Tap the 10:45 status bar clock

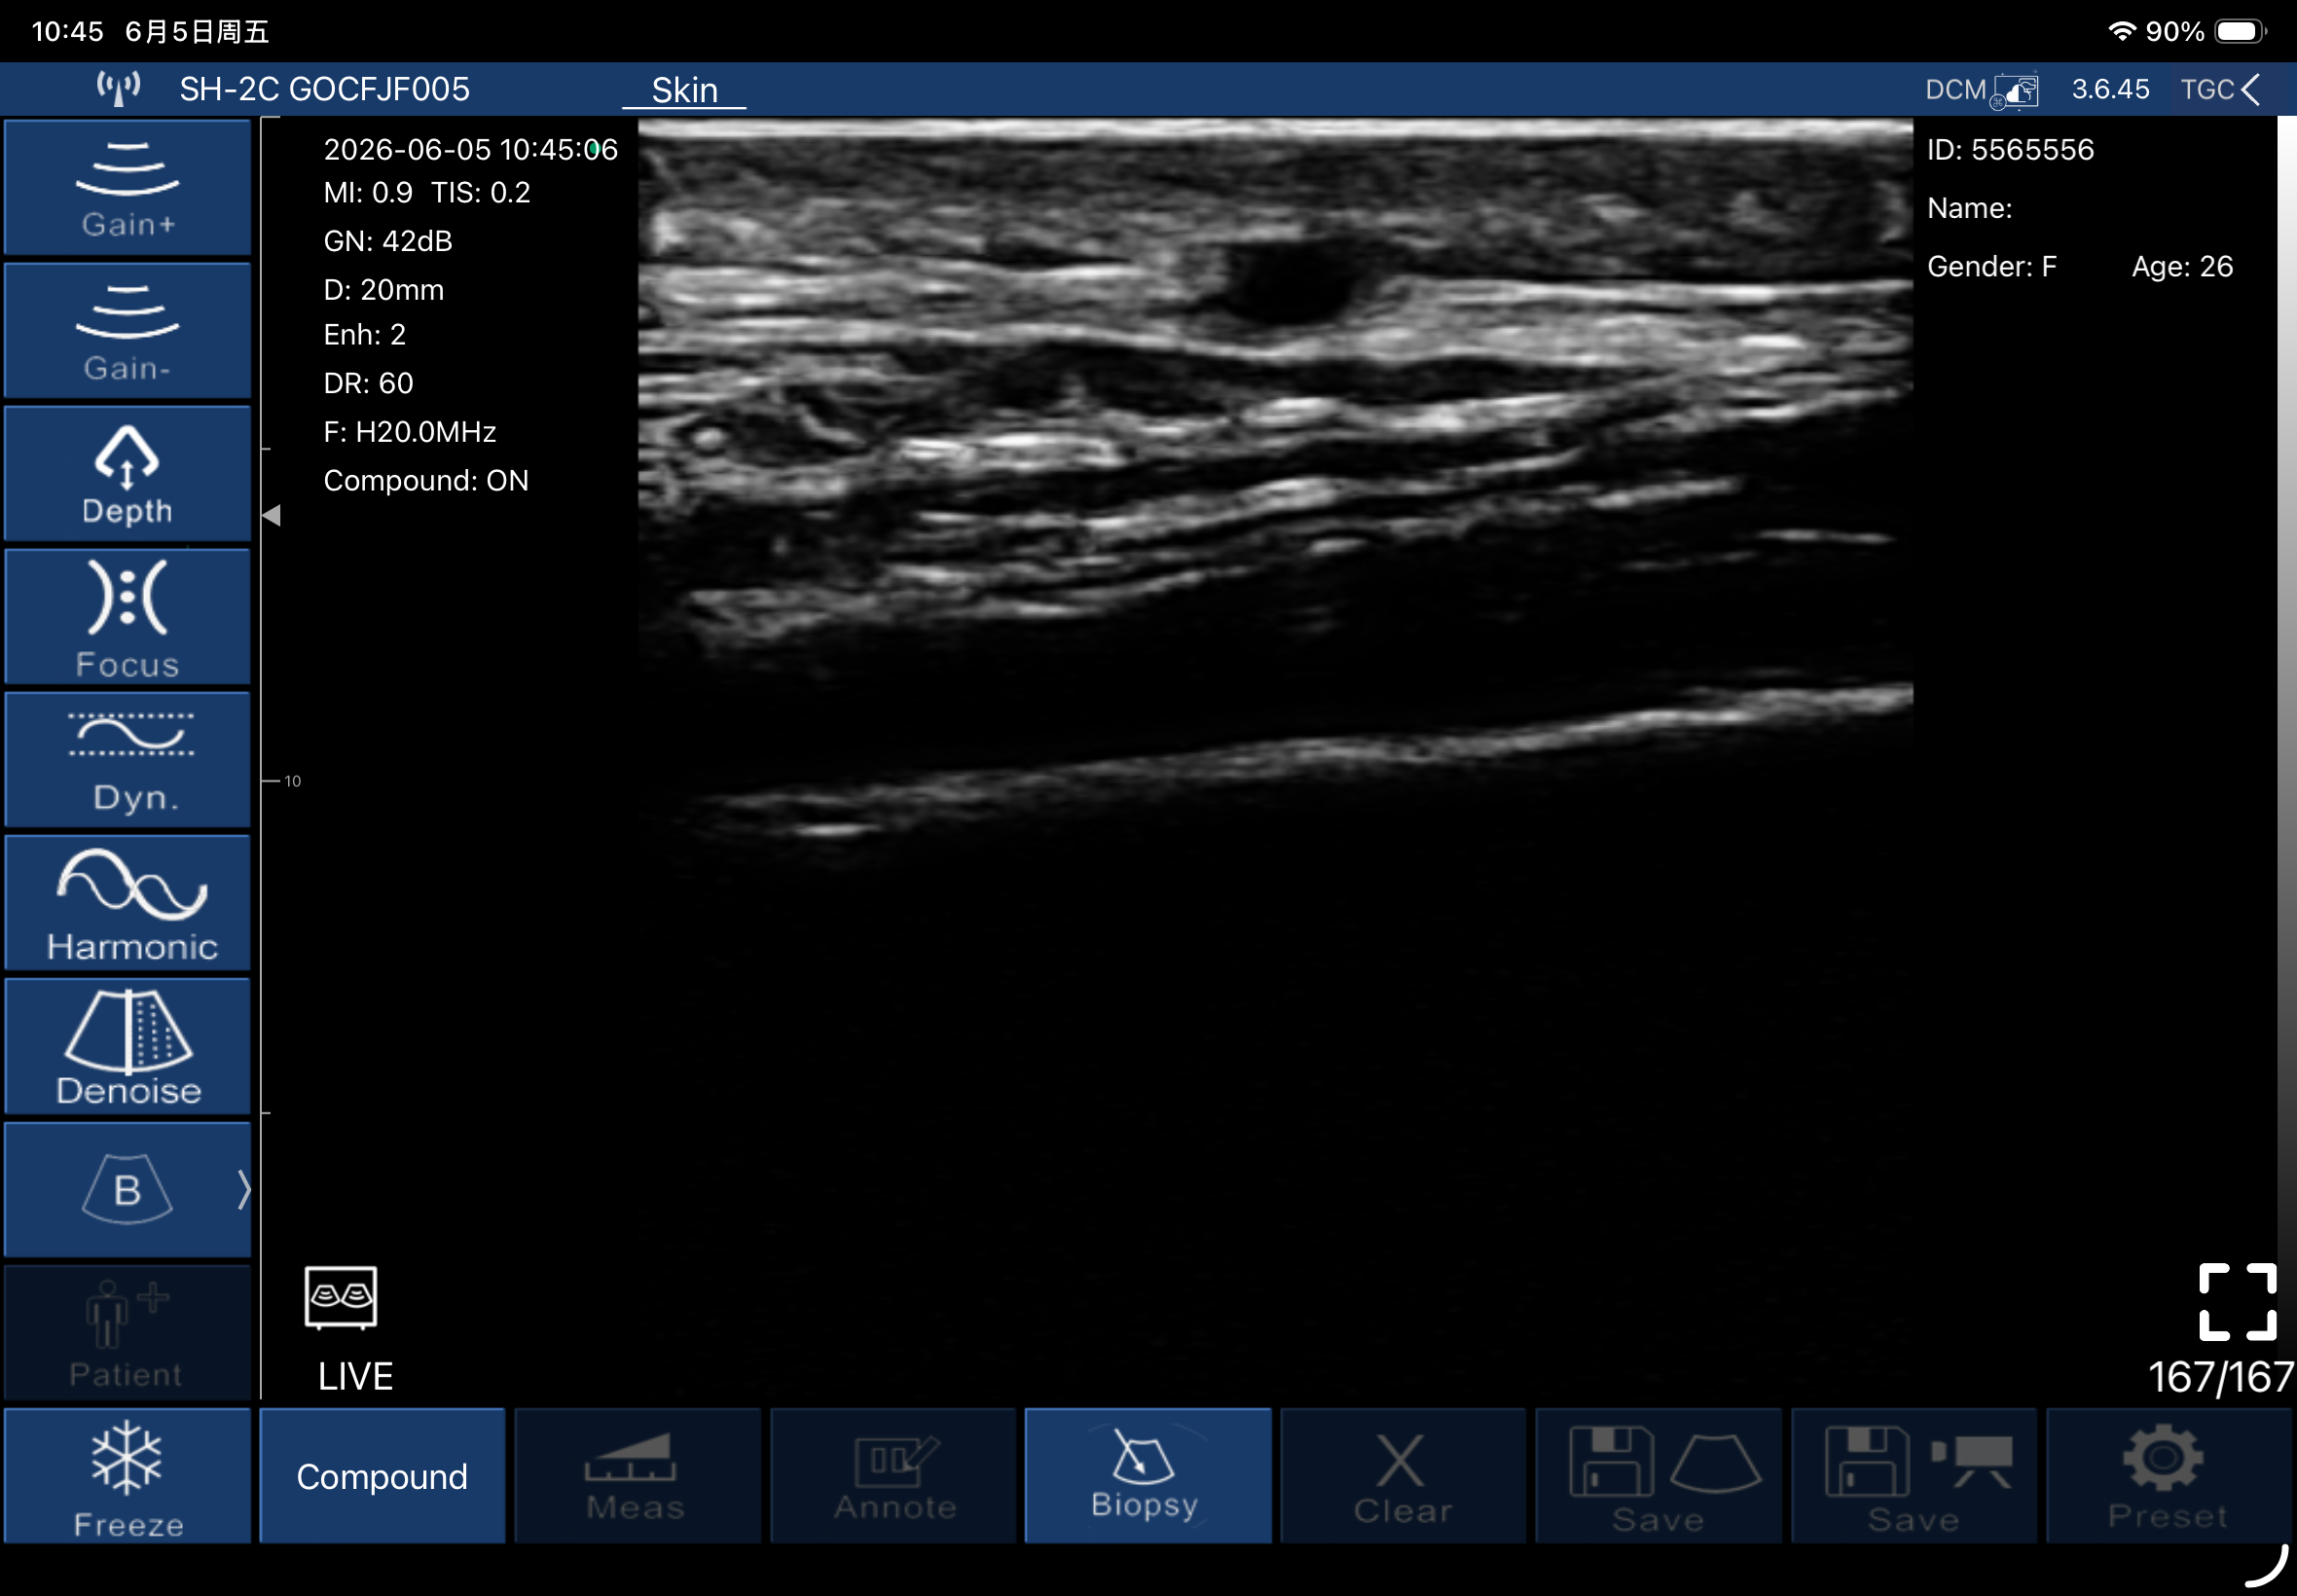tap(68, 32)
